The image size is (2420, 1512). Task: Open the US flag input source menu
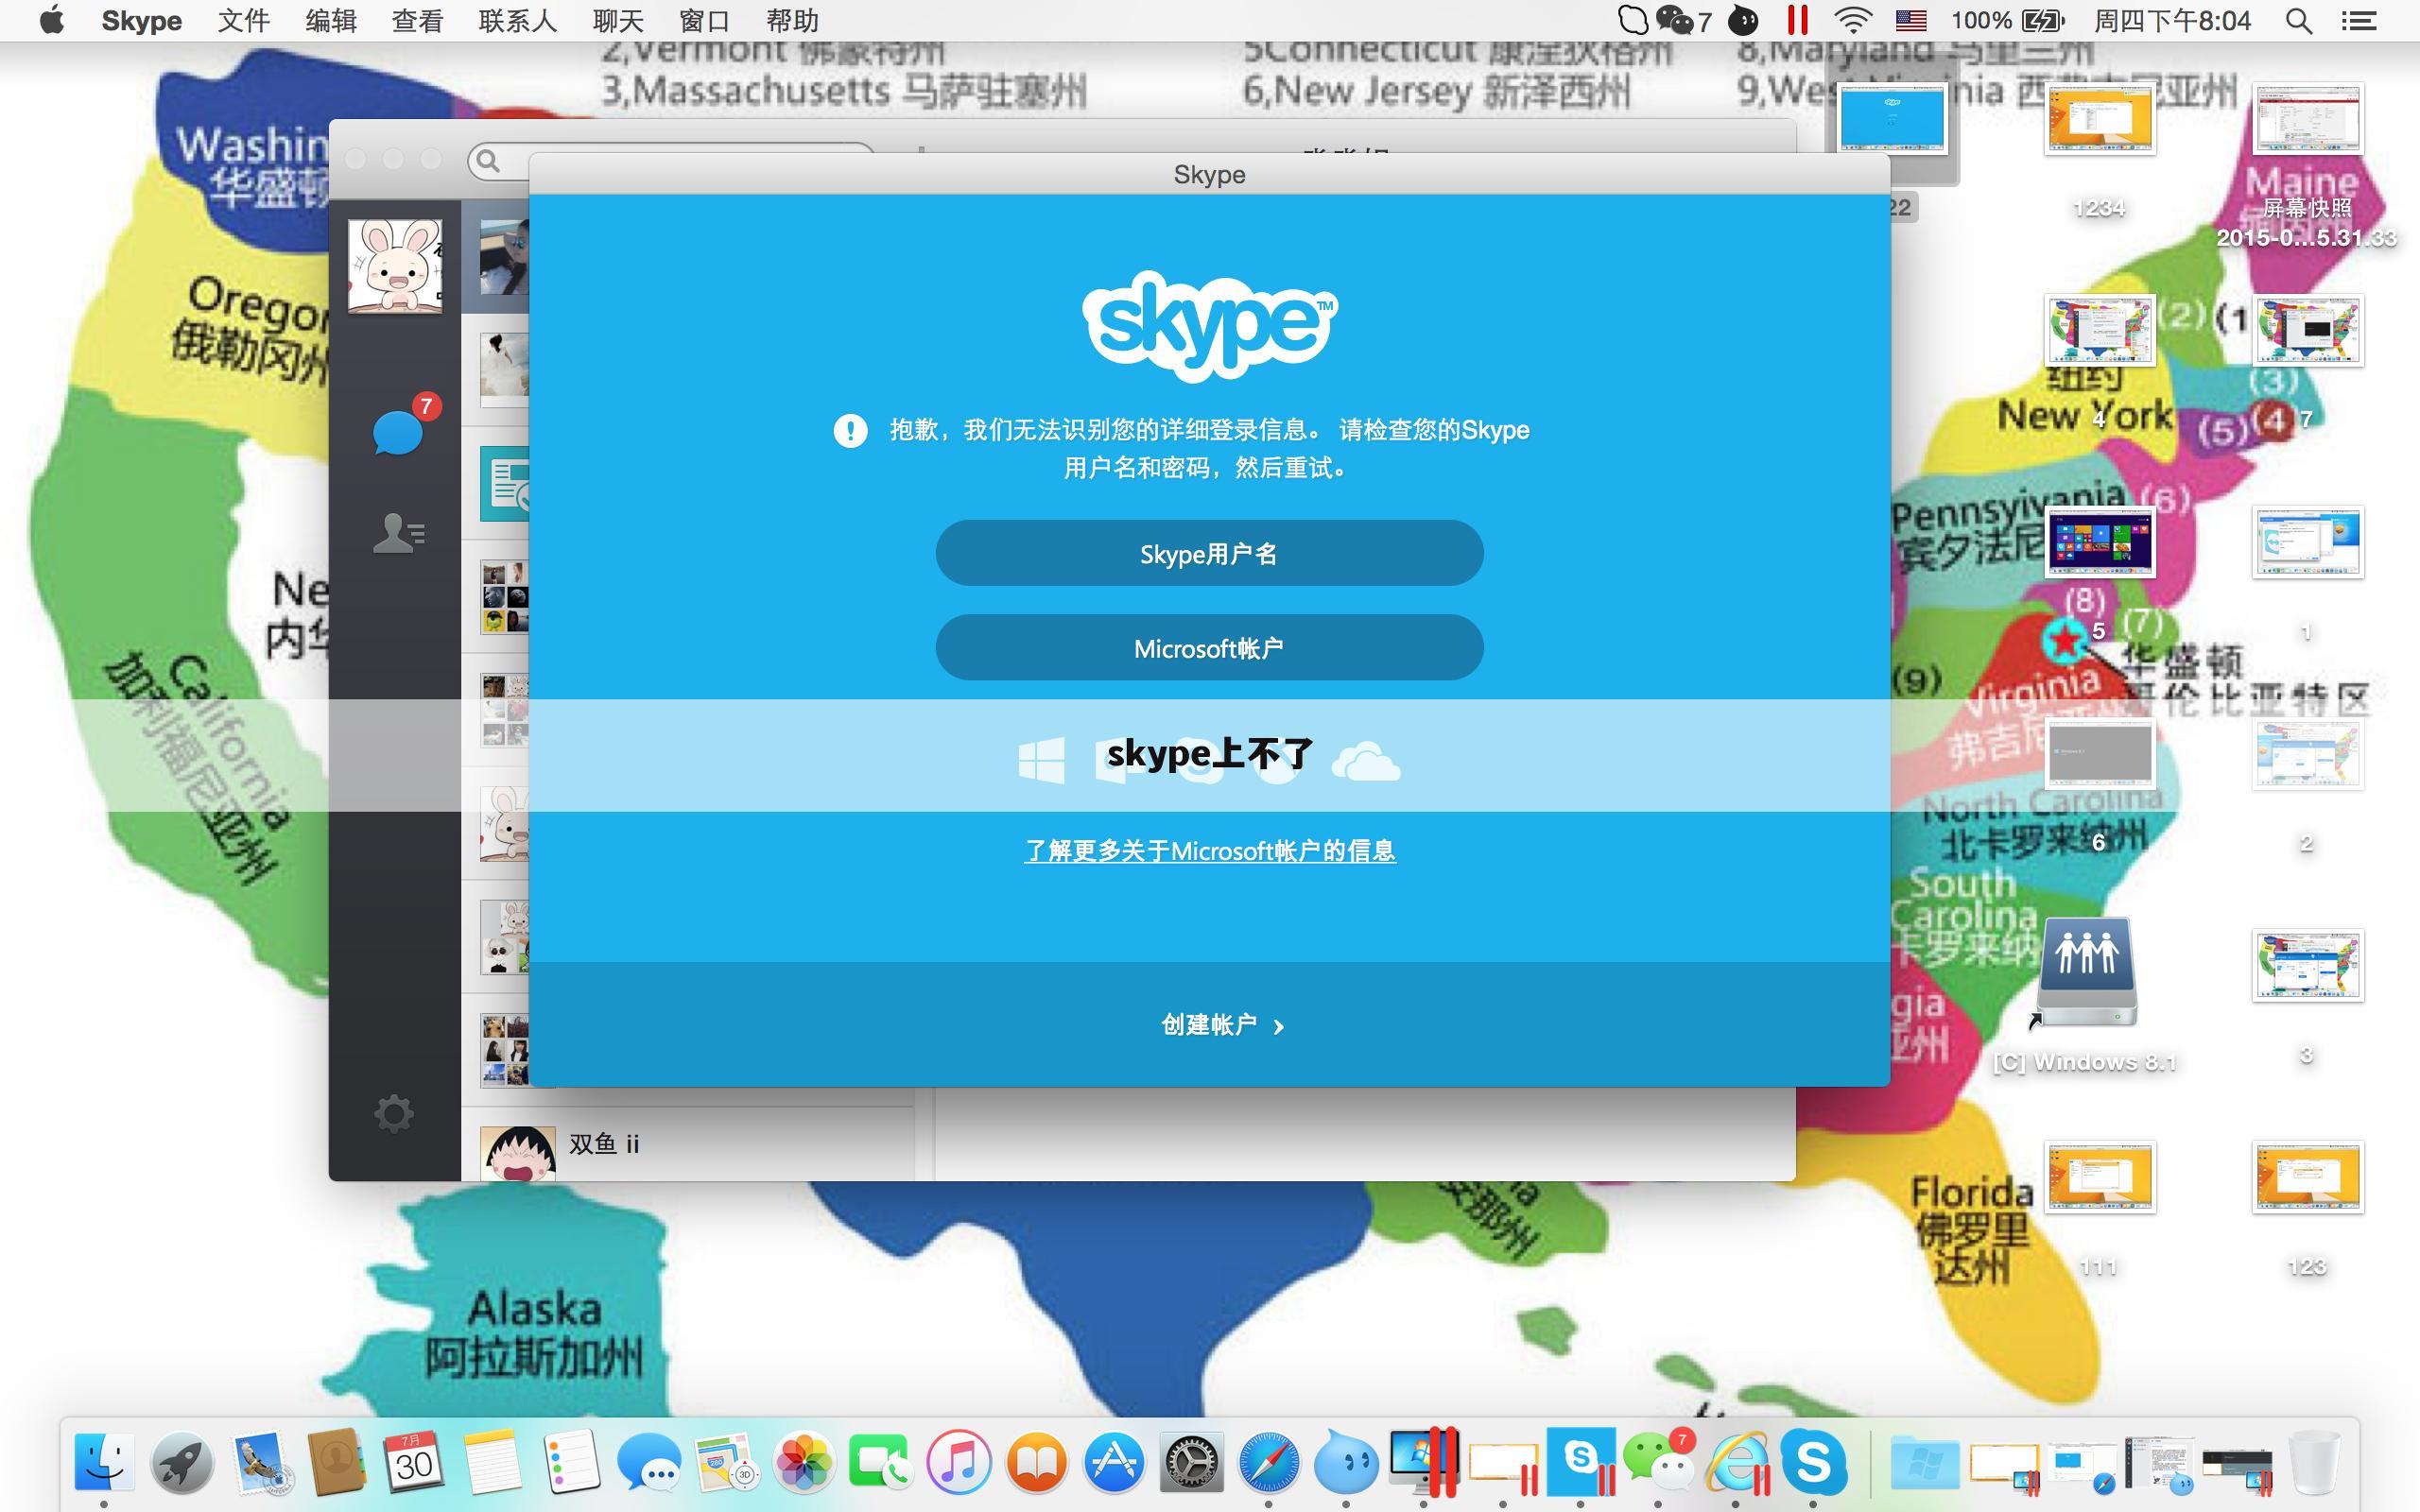click(1911, 21)
